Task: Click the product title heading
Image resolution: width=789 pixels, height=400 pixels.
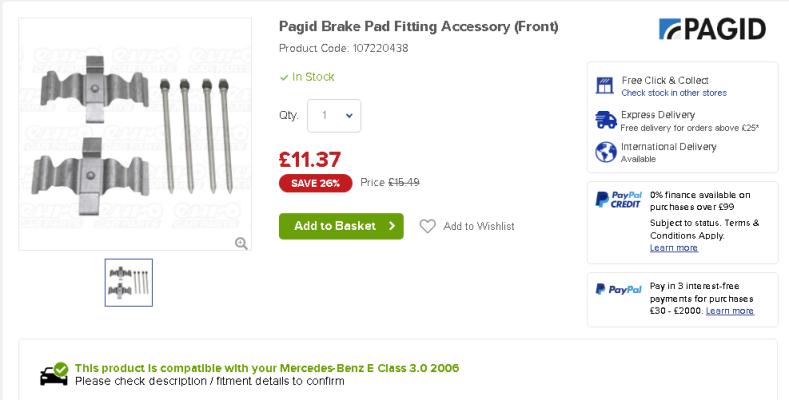Action: click(x=418, y=26)
